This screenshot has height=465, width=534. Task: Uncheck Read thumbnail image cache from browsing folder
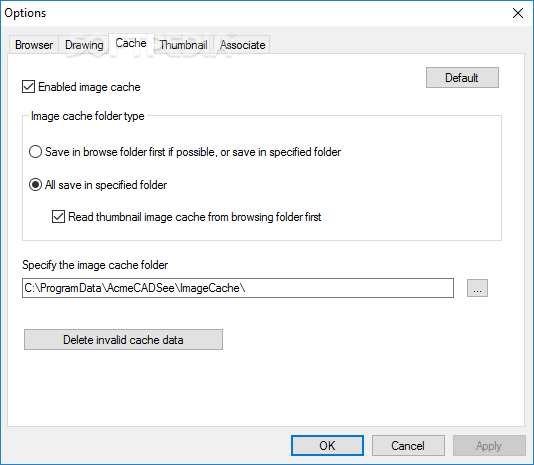click(58, 217)
